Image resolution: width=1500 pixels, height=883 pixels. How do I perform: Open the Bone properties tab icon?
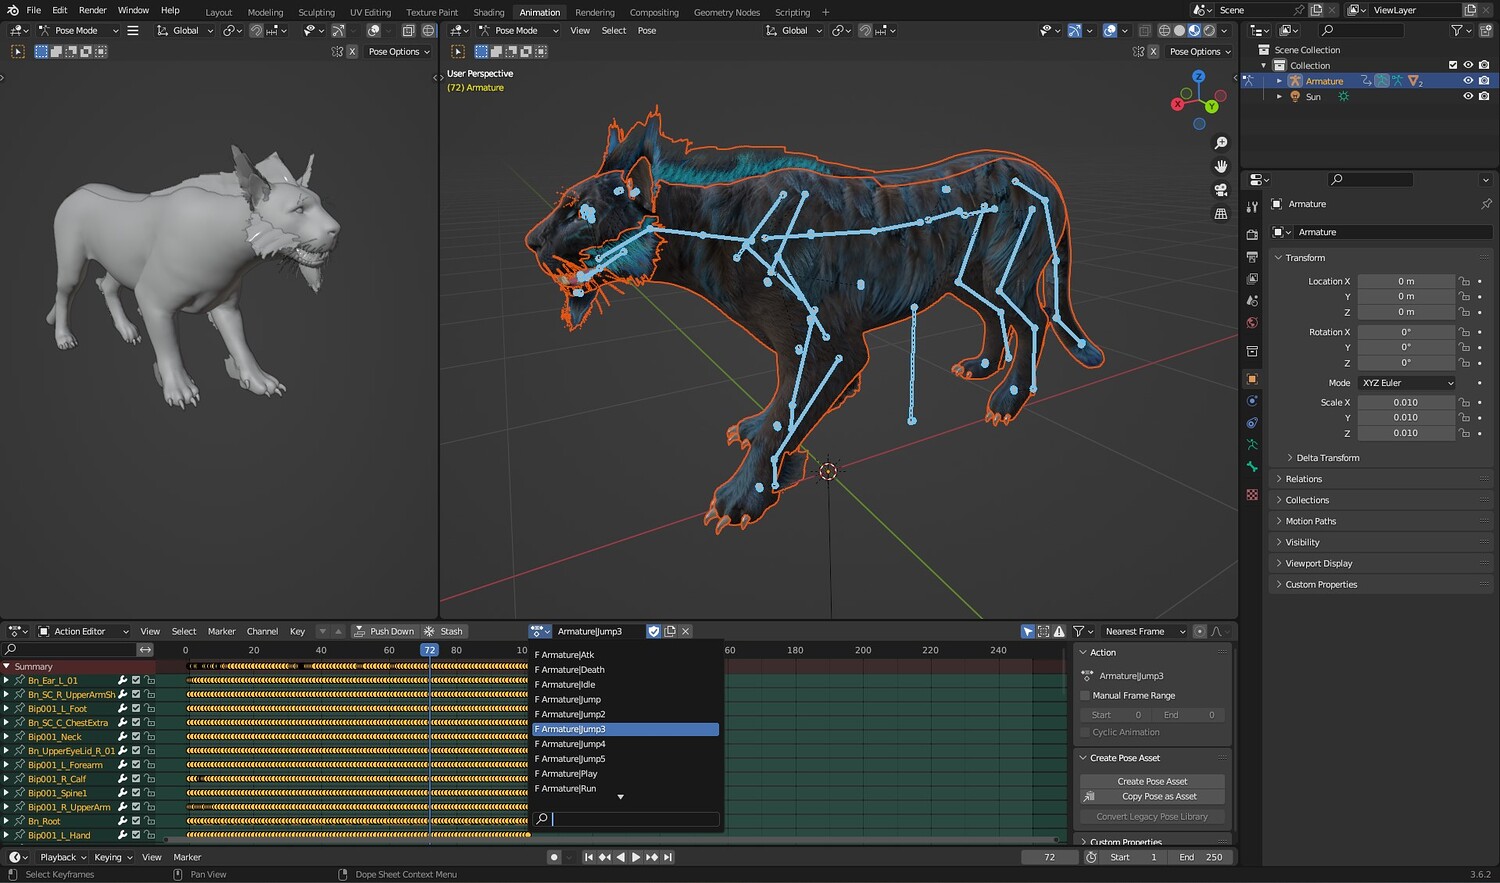click(x=1252, y=467)
